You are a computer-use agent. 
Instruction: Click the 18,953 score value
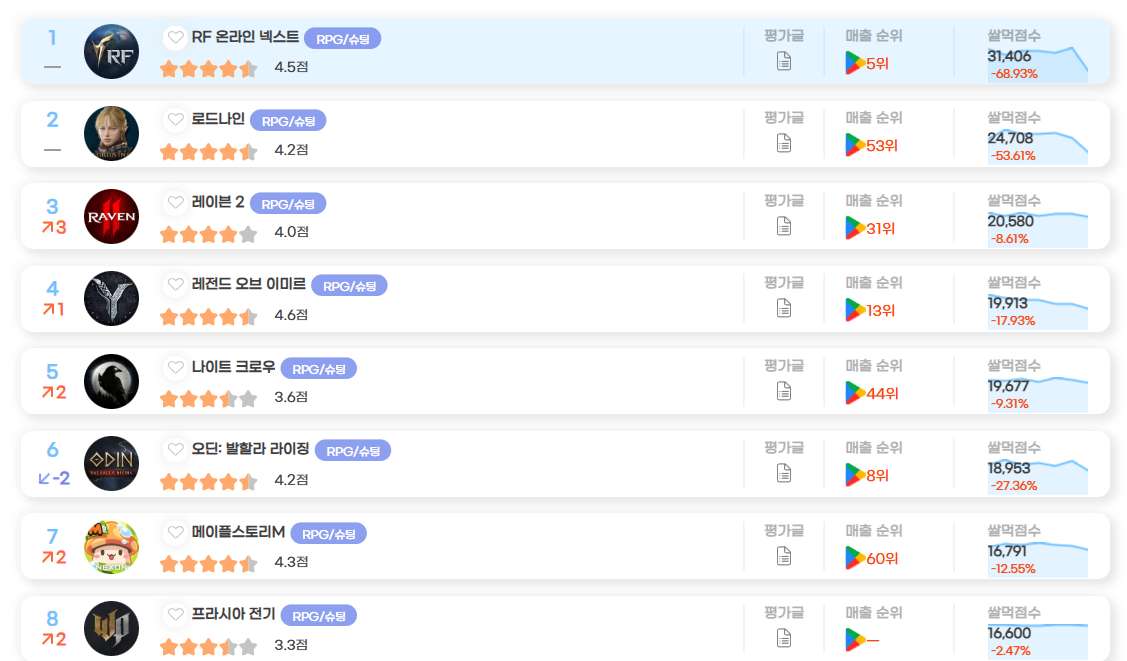[x=1008, y=468]
